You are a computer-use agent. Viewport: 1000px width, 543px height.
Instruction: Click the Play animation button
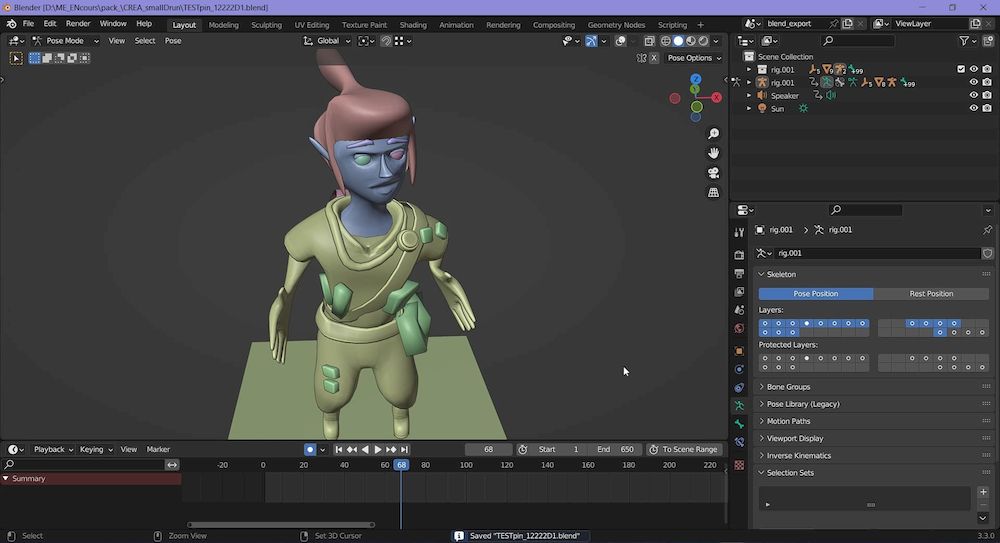pos(378,450)
